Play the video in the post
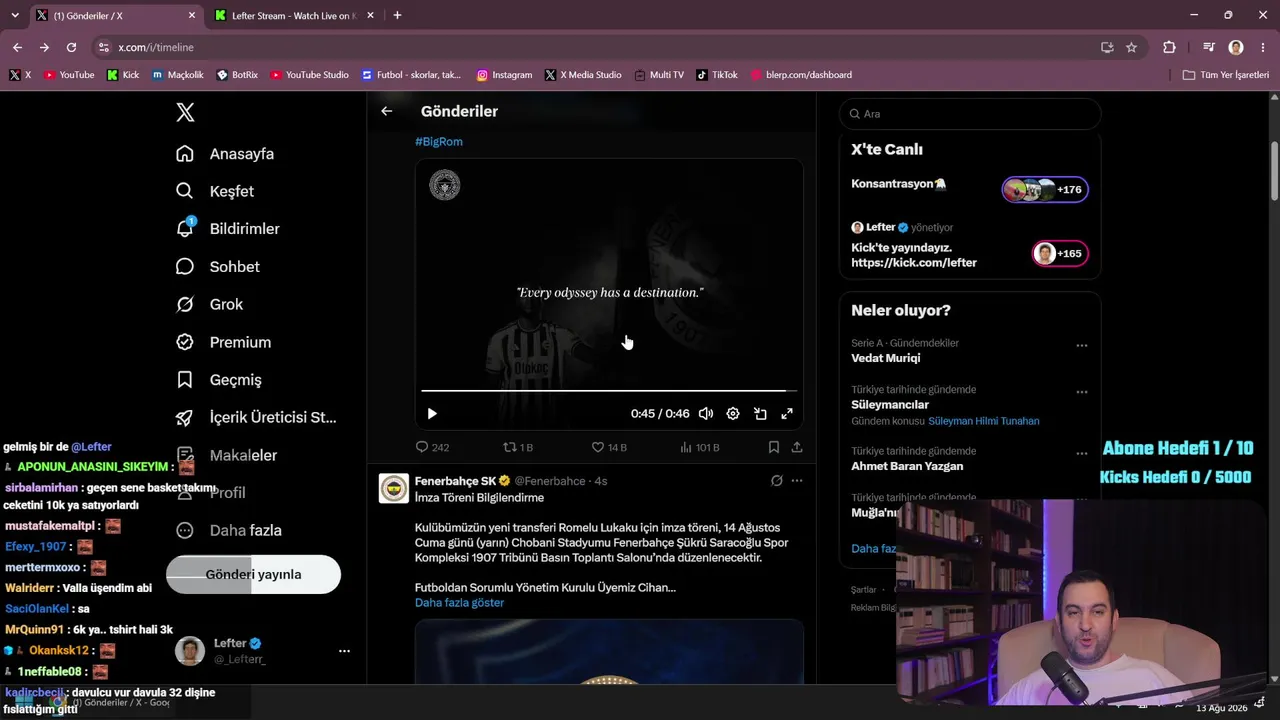This screenshot has height=720, width=1280. click(x=432, y=414)
